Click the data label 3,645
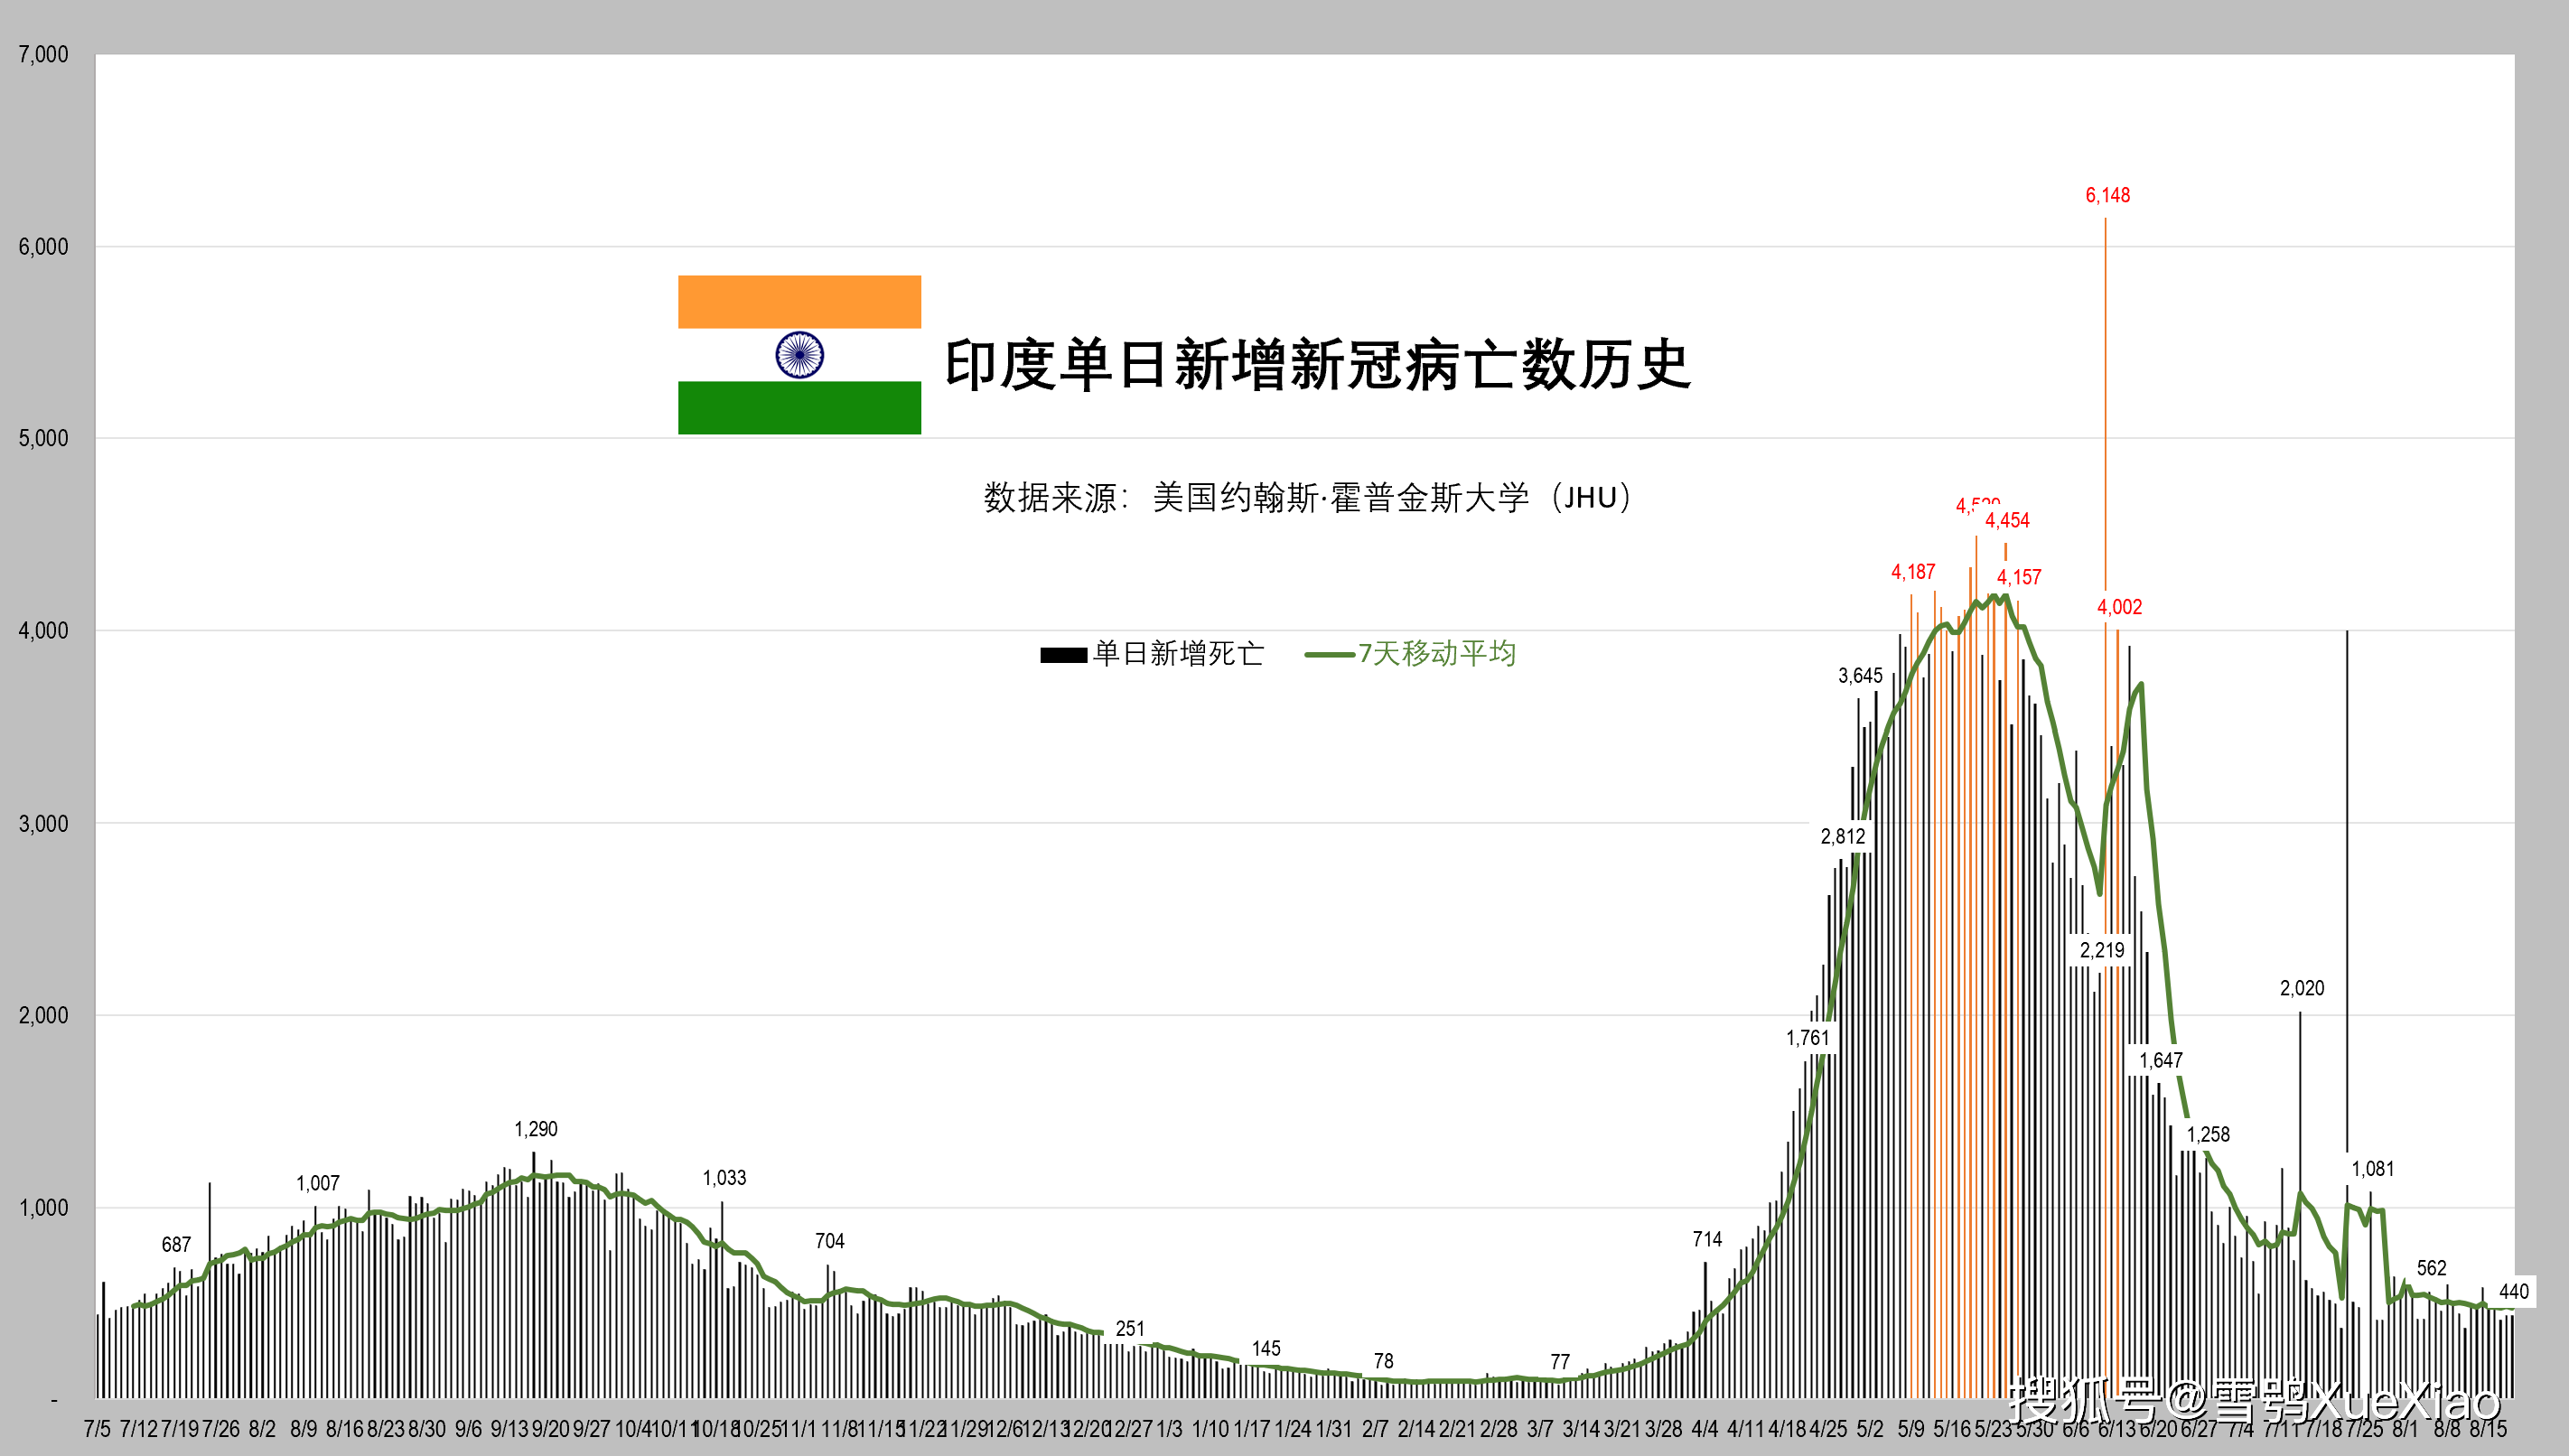Image resolution: width=2569 pixels, height=1456 pixels. coord(1860,676)
